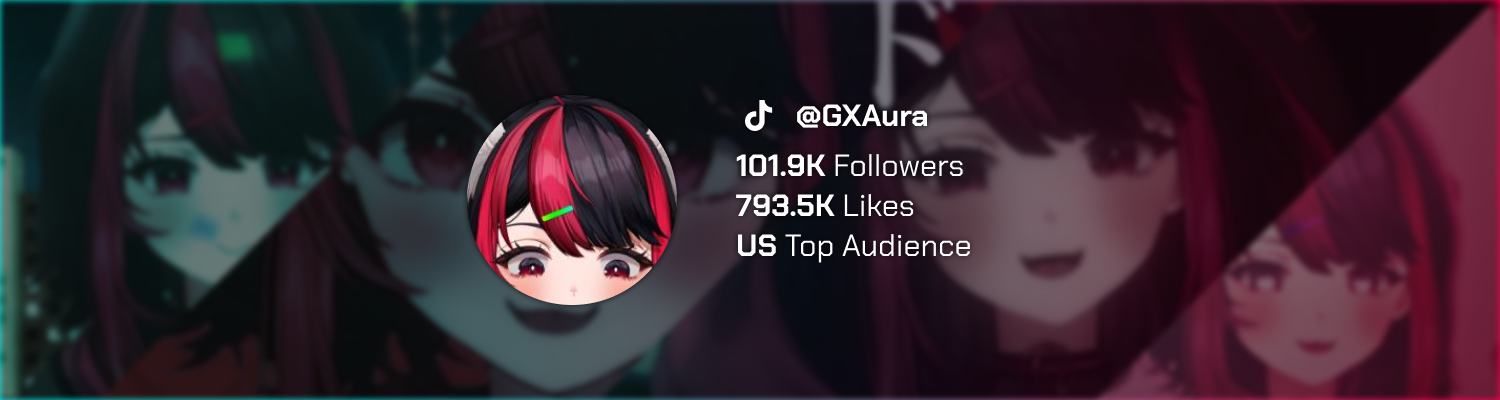Click the Top Audience text
Image resolution: width=1500 pixels, height=400 pixels.
click(878, 245)
